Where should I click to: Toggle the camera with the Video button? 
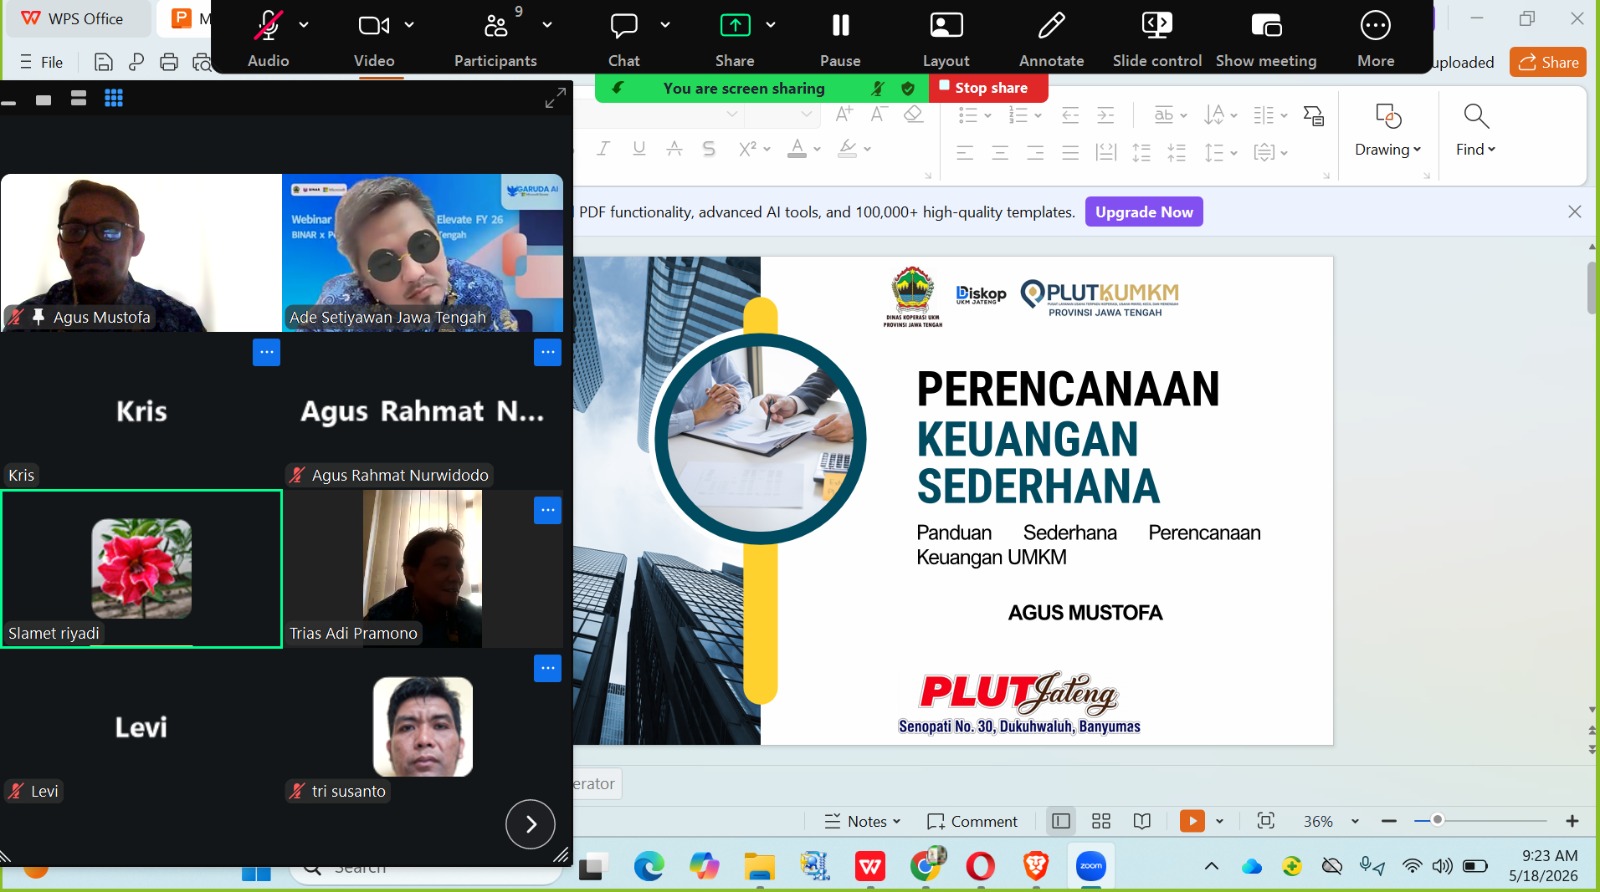[x=374, y=38]
